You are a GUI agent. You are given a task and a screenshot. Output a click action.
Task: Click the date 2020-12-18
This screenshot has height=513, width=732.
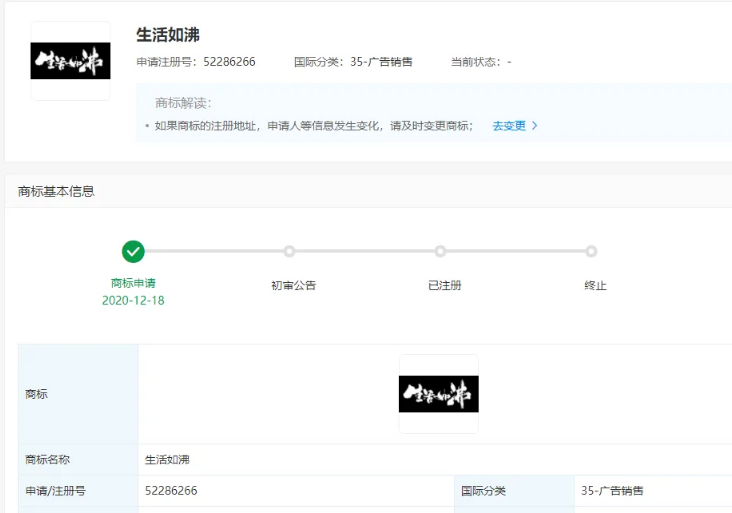[133, 300]
